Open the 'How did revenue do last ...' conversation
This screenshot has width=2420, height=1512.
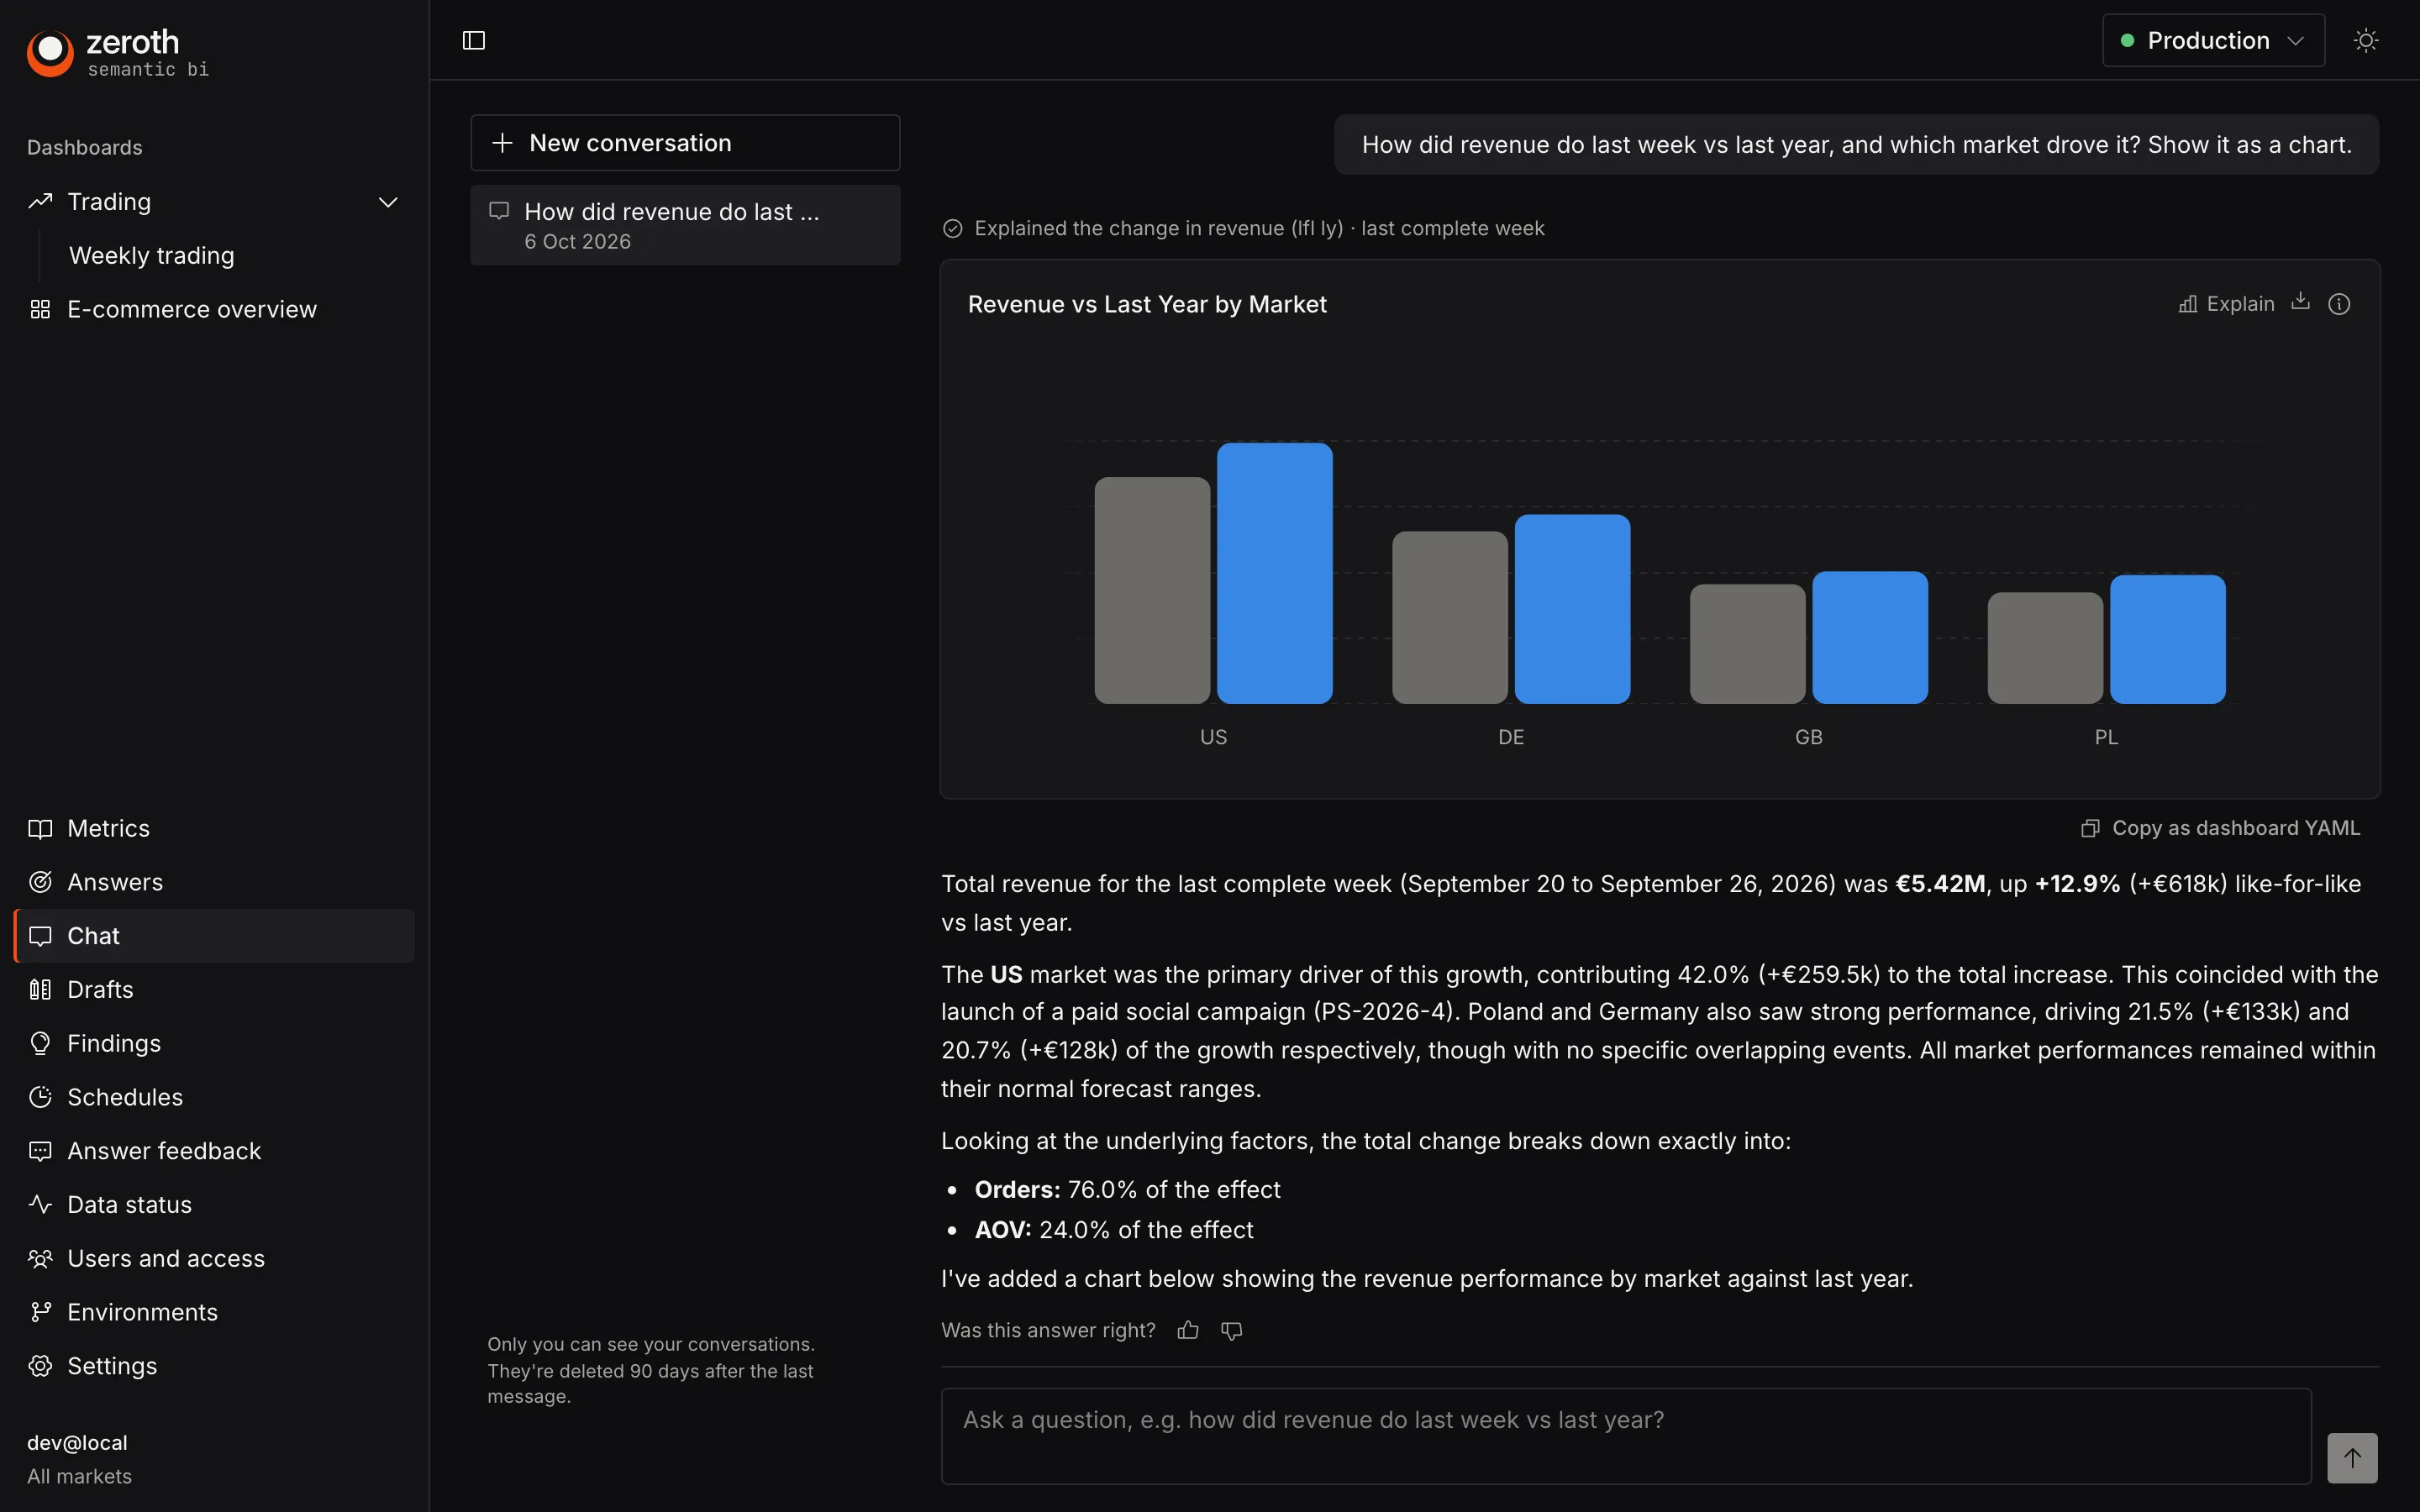(685, 225)
